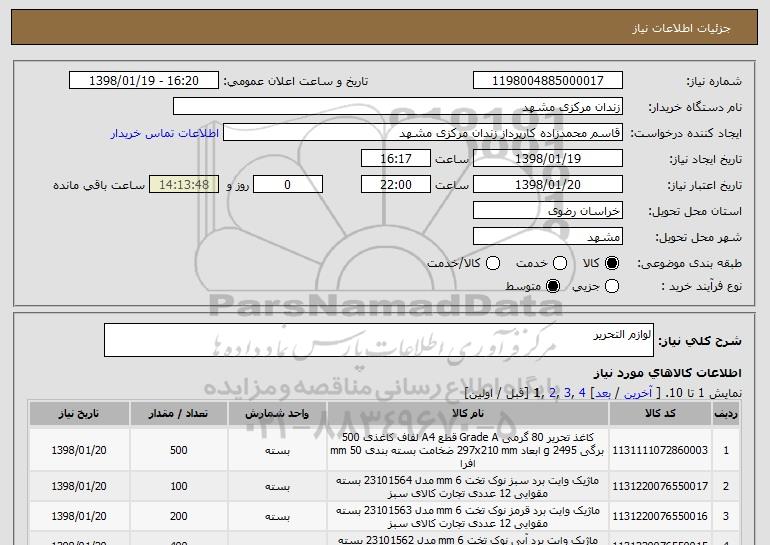
Task: Click the تاریخ نیاز column header
Action: tap(79, 413)
